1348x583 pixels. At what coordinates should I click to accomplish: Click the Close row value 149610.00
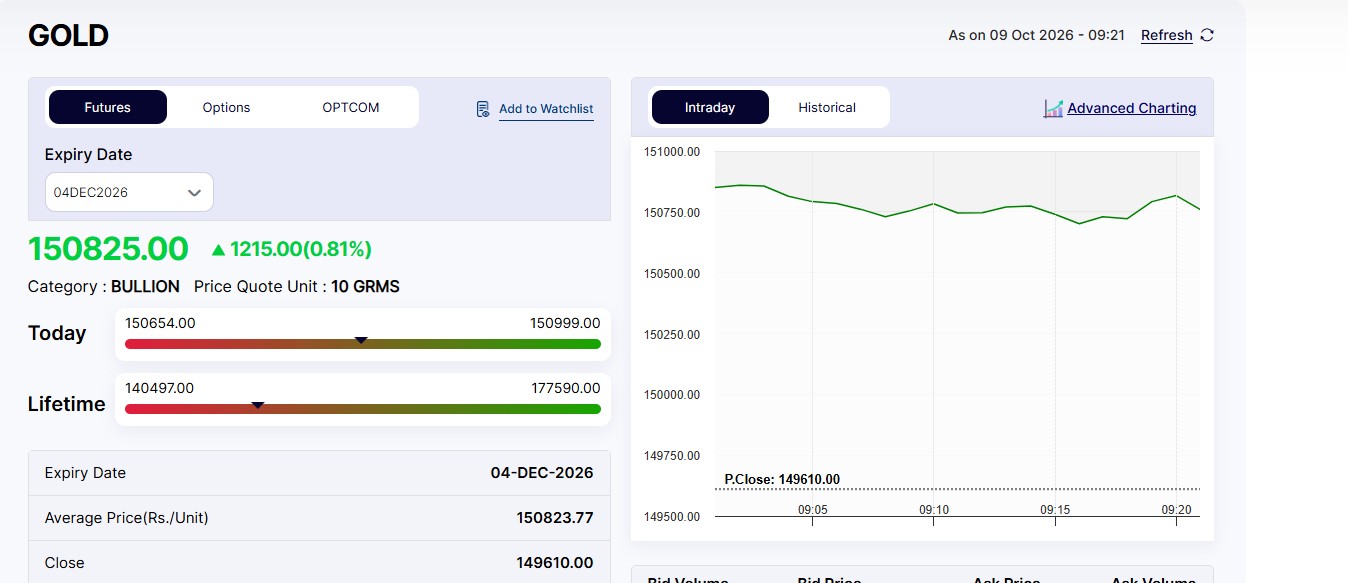tap(555, 563)
